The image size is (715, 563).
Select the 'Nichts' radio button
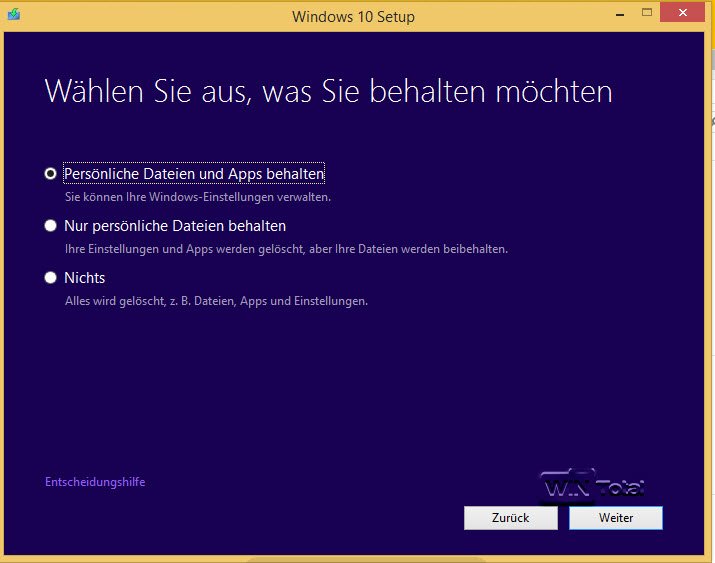51,278
